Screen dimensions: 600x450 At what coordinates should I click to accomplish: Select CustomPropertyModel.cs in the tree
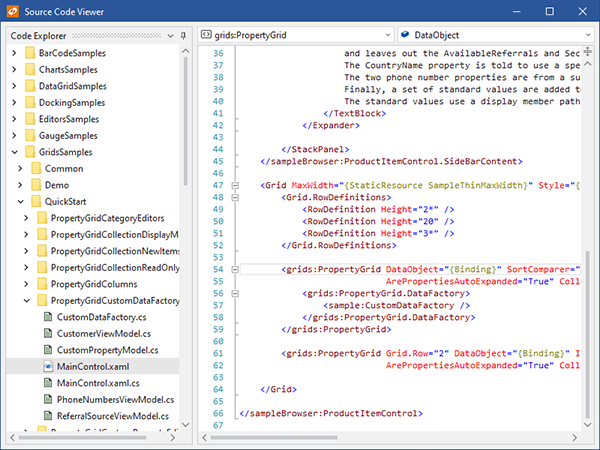coord(108,350)
